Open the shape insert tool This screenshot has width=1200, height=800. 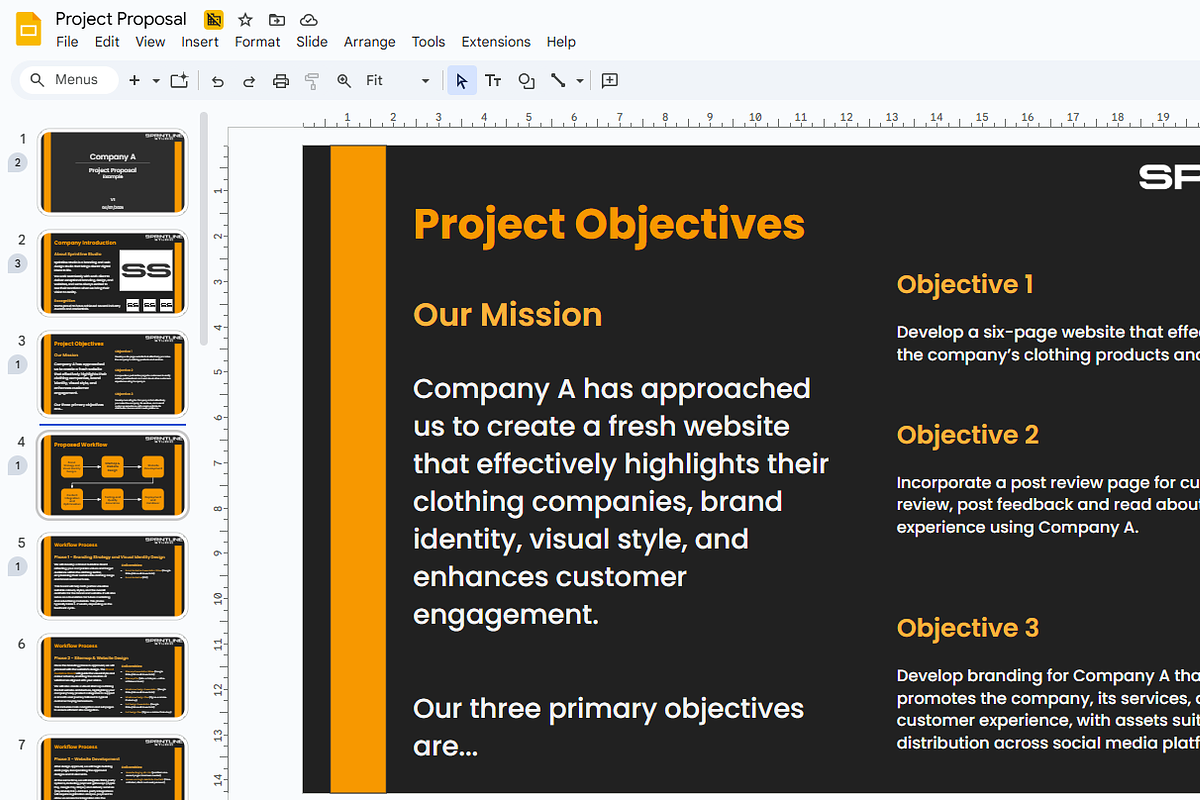(x=526, y=81)
